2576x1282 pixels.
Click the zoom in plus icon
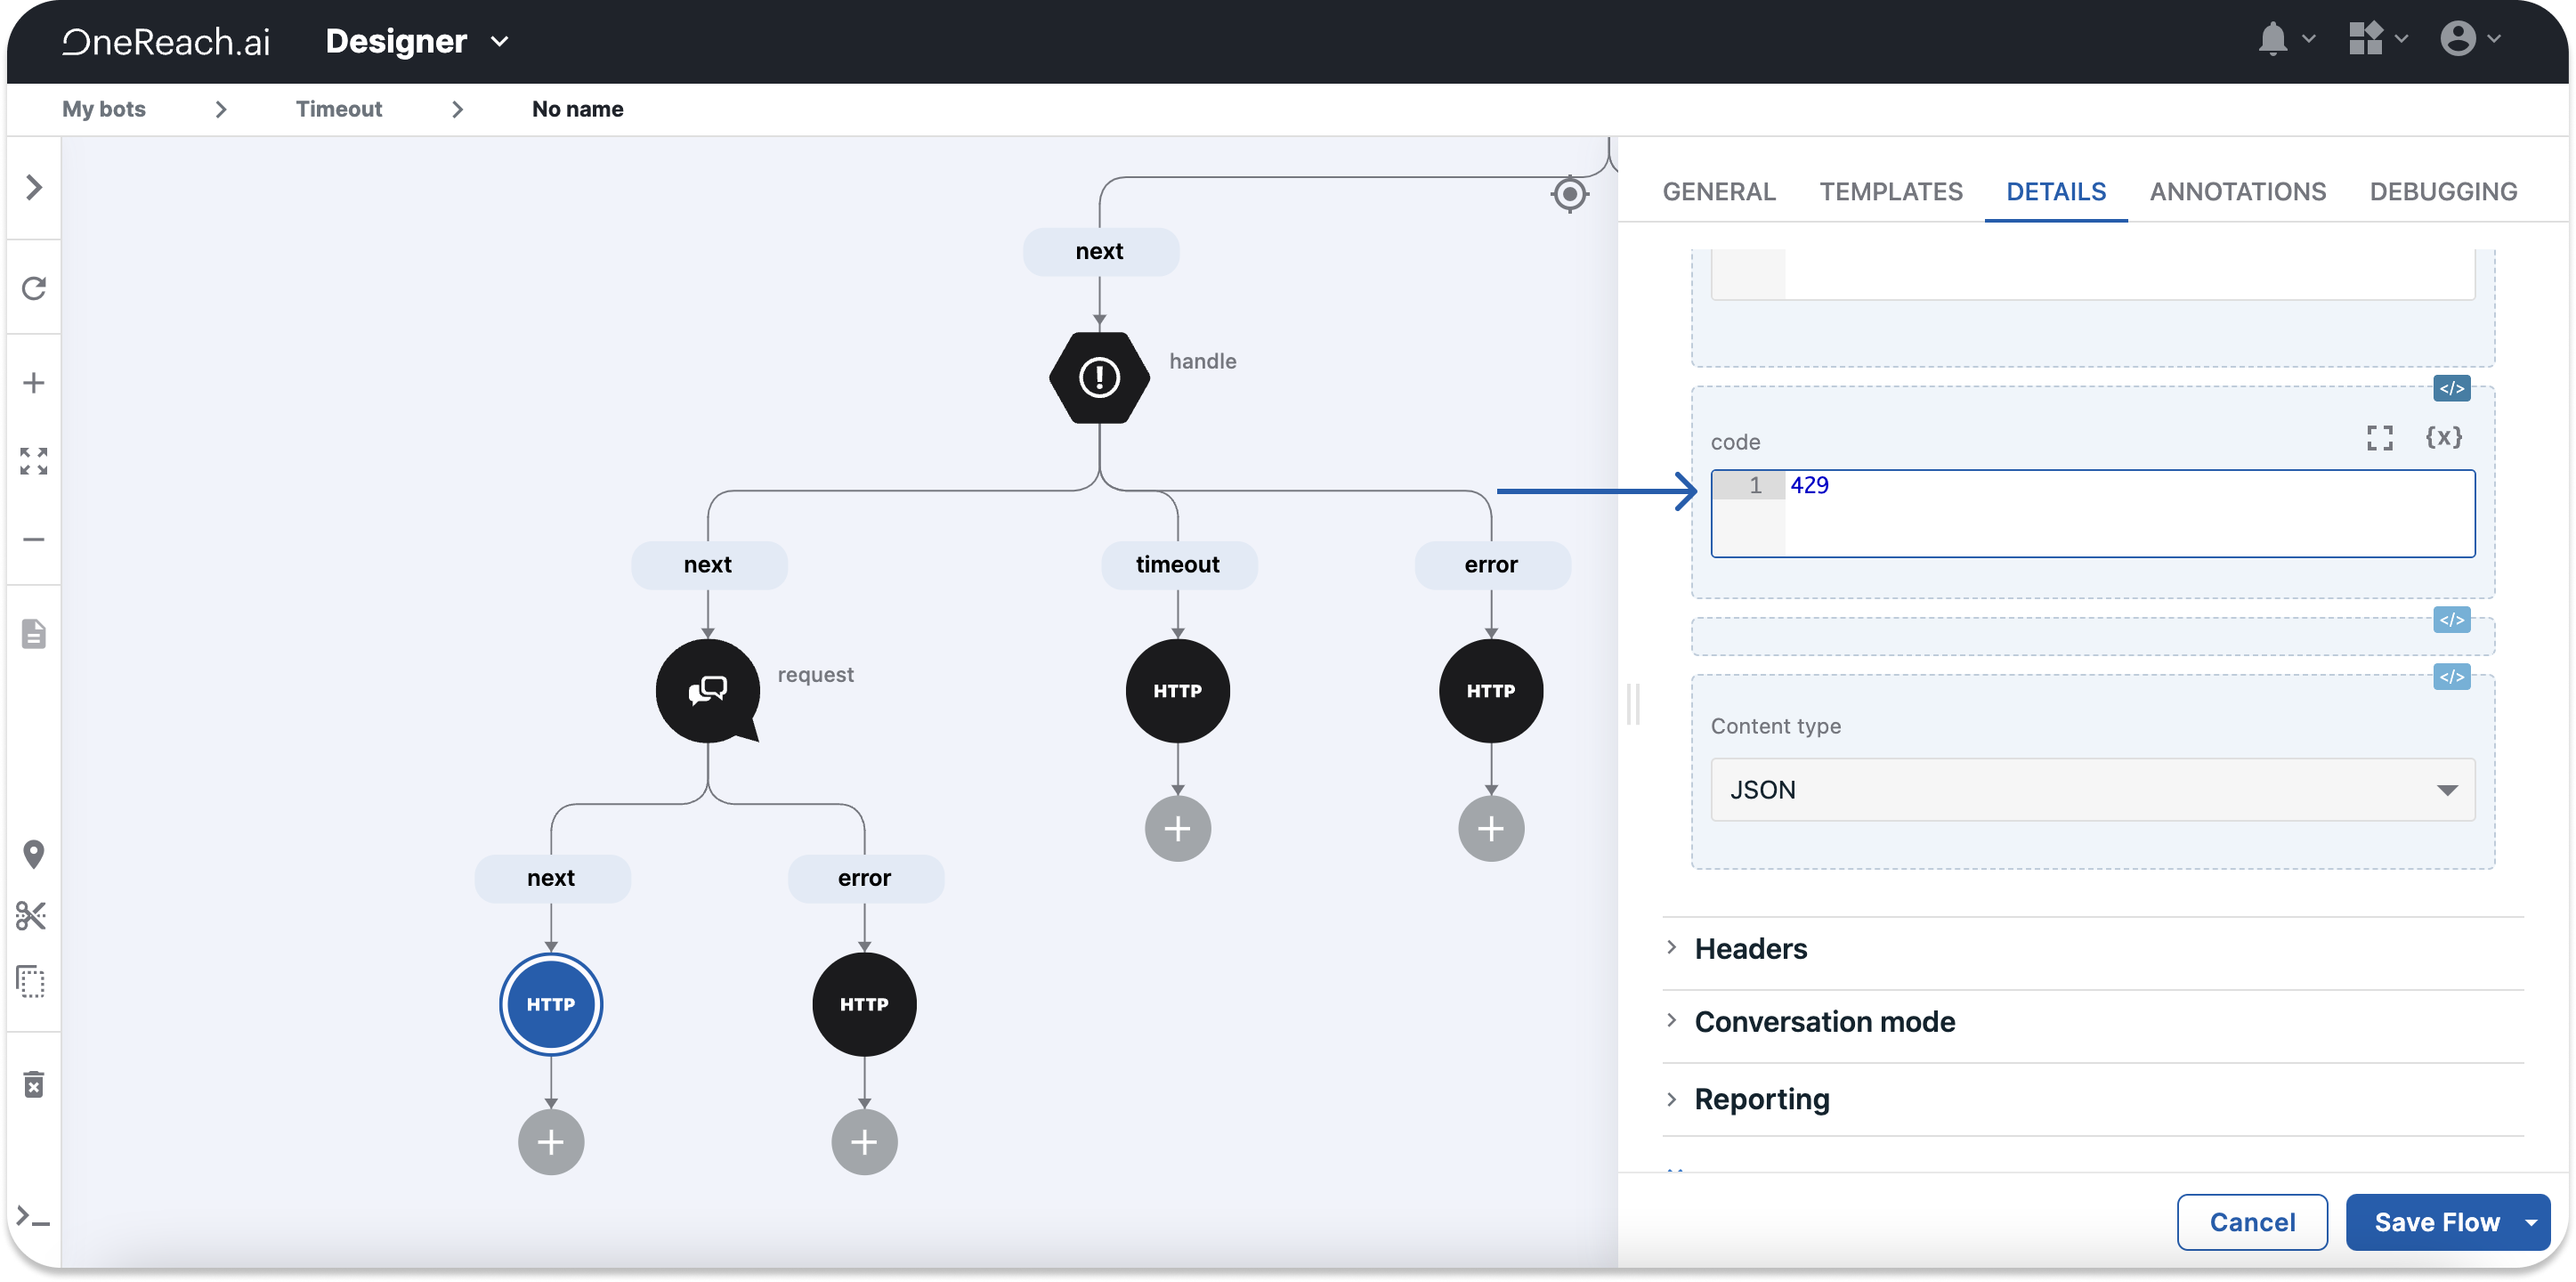[x=34, y=383]
